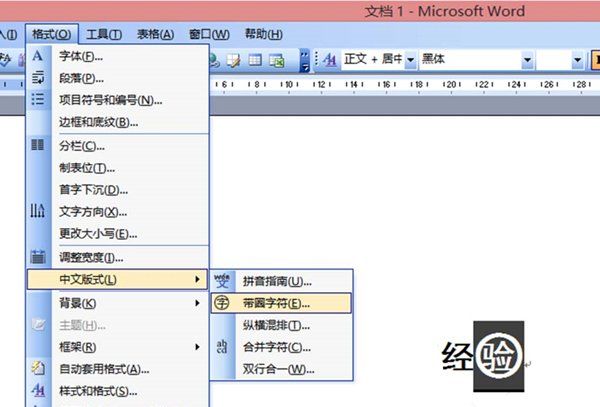Screen dimensions: 600x407
Task: Open the font size dropdown arrow
Action: pyautogui.click(x=577, y=60)
